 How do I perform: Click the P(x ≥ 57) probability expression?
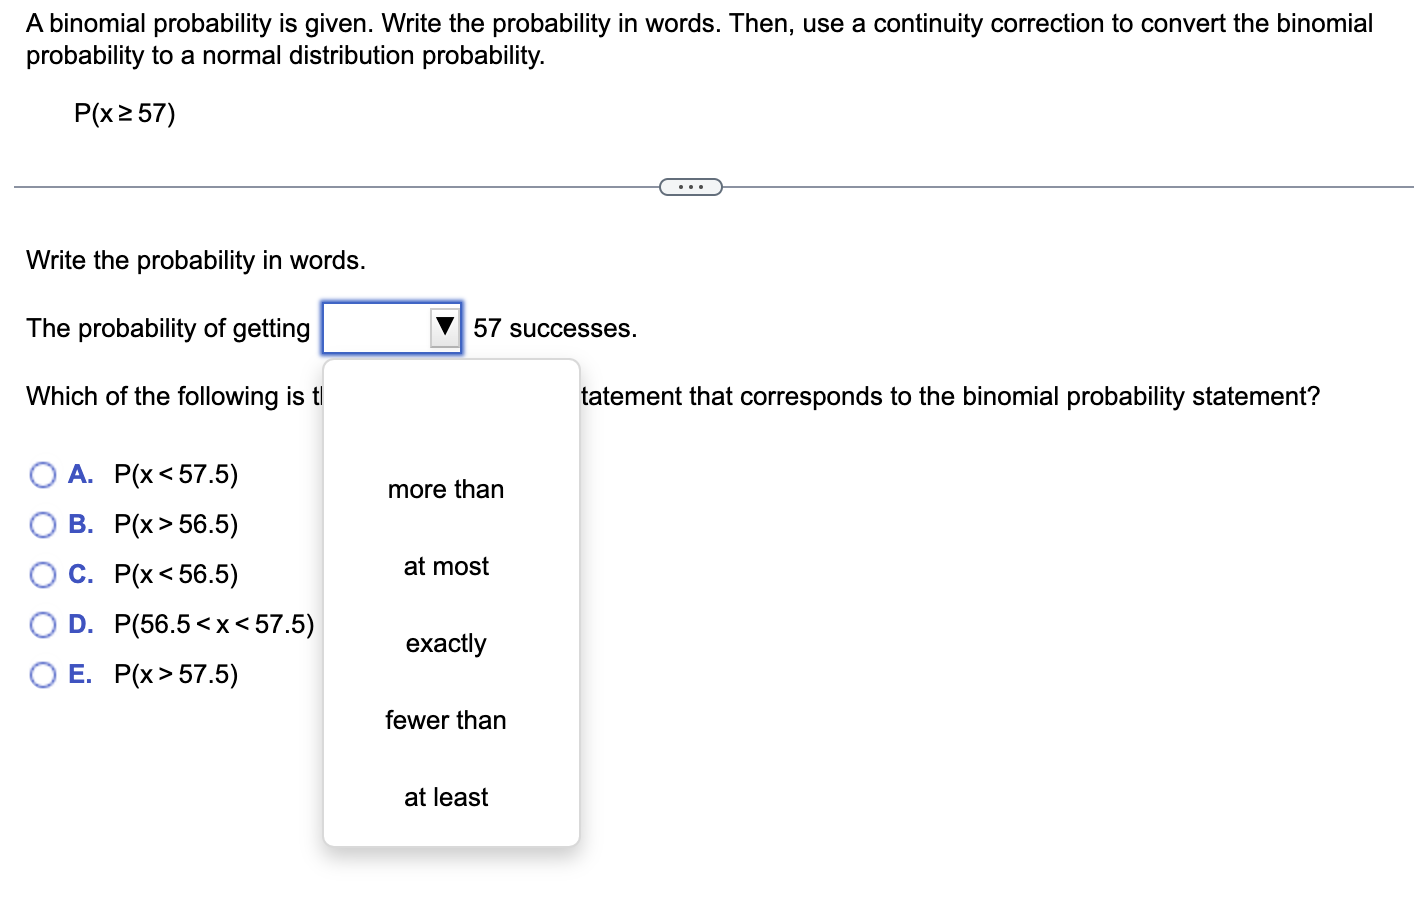click(x=125, y=112)
